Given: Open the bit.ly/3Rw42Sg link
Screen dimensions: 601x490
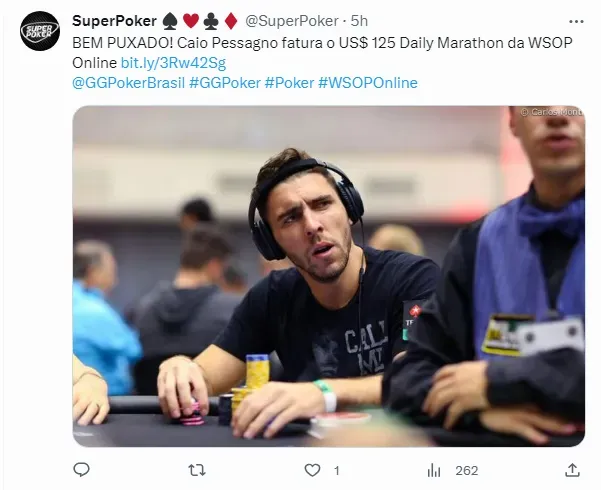Looking at the screenshot, I should [x=173, y=62].
